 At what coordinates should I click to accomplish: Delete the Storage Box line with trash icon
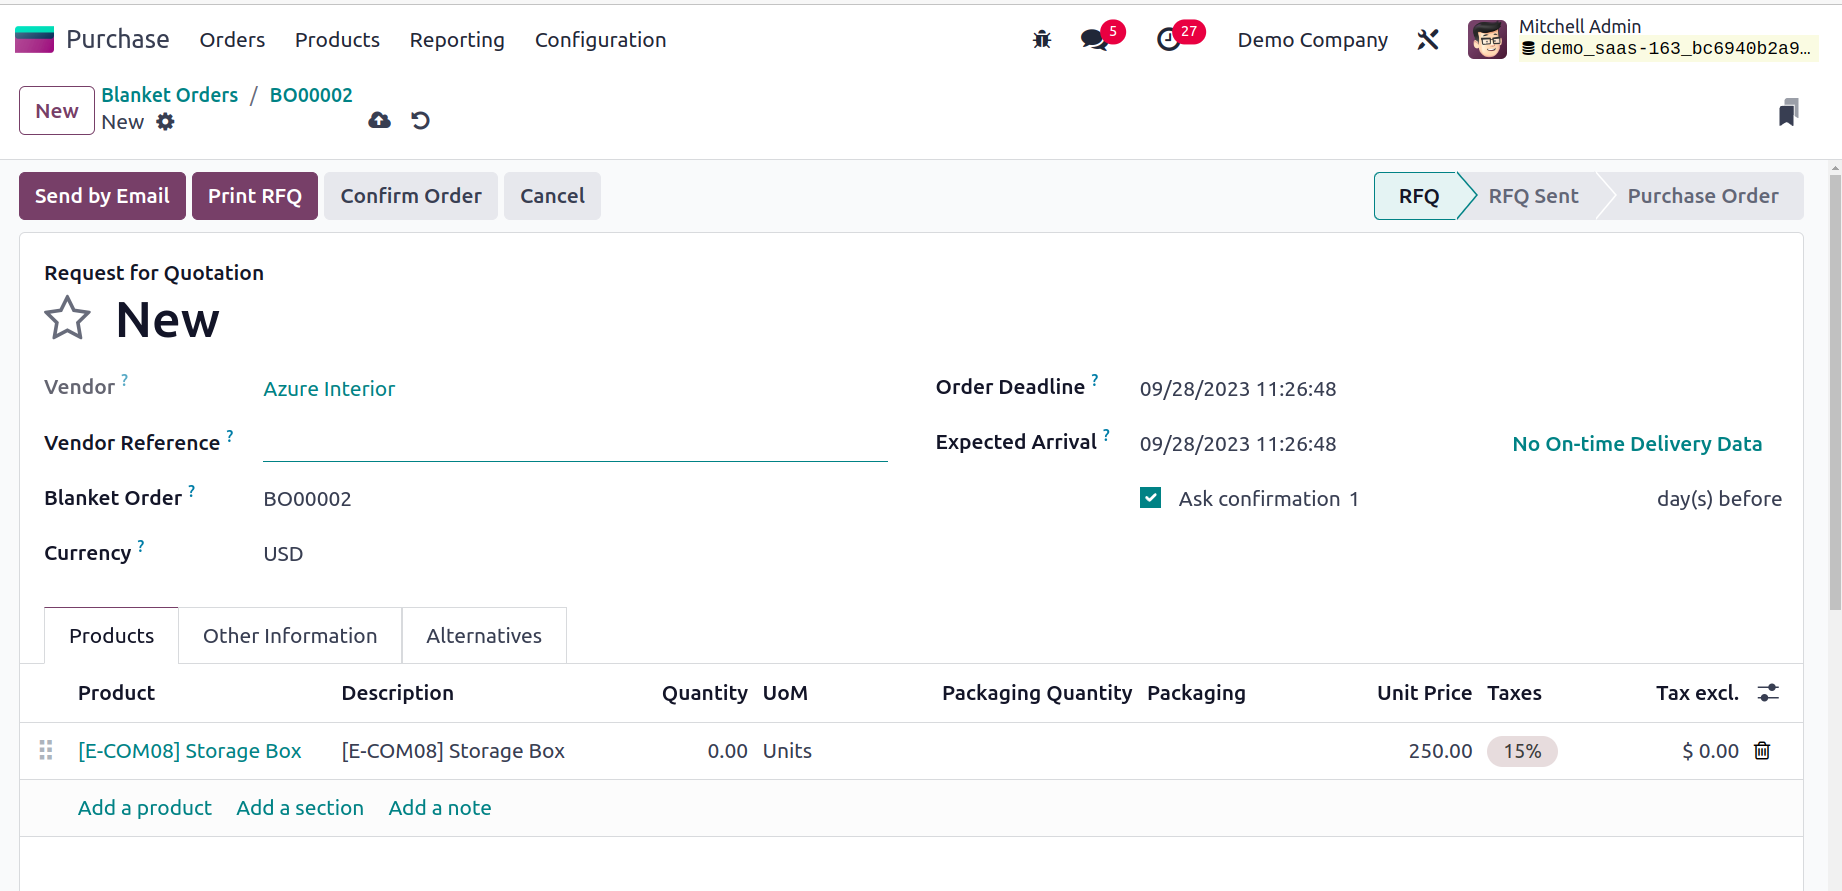1762,751
